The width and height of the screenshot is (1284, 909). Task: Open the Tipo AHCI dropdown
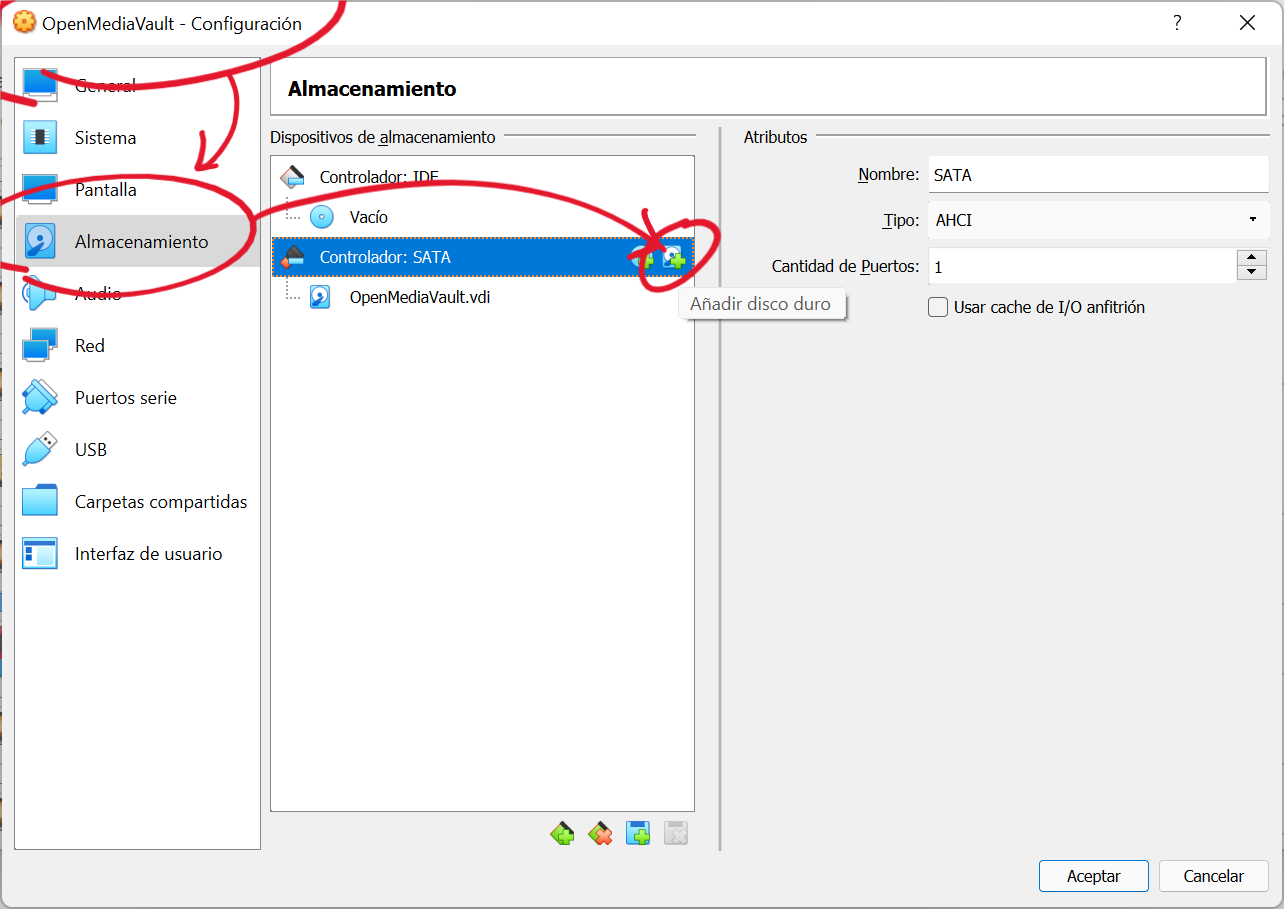[x=1097, y=220]
